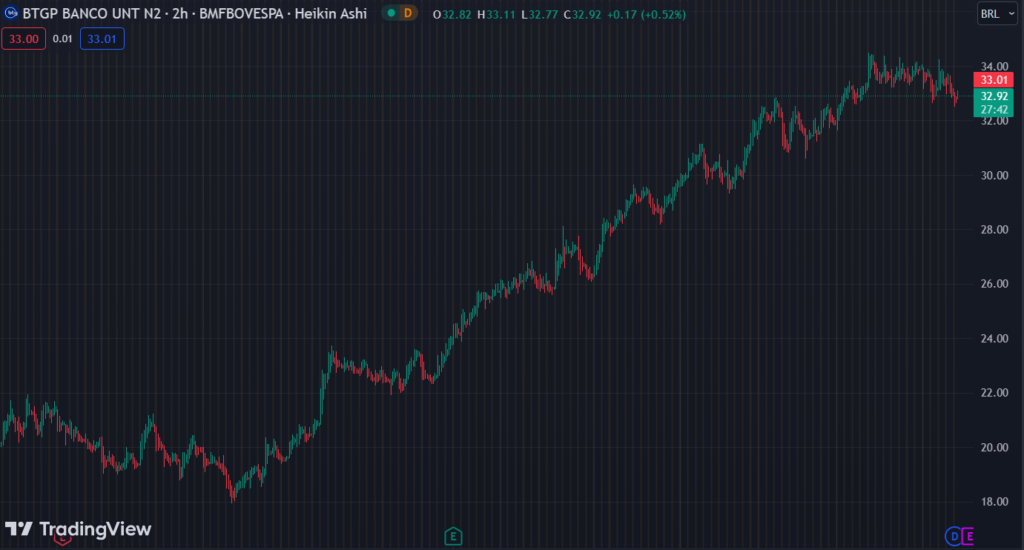Click the blue 33.01 buy price button
Viewport: 1024px width, 550px height.
coord(102,39)
